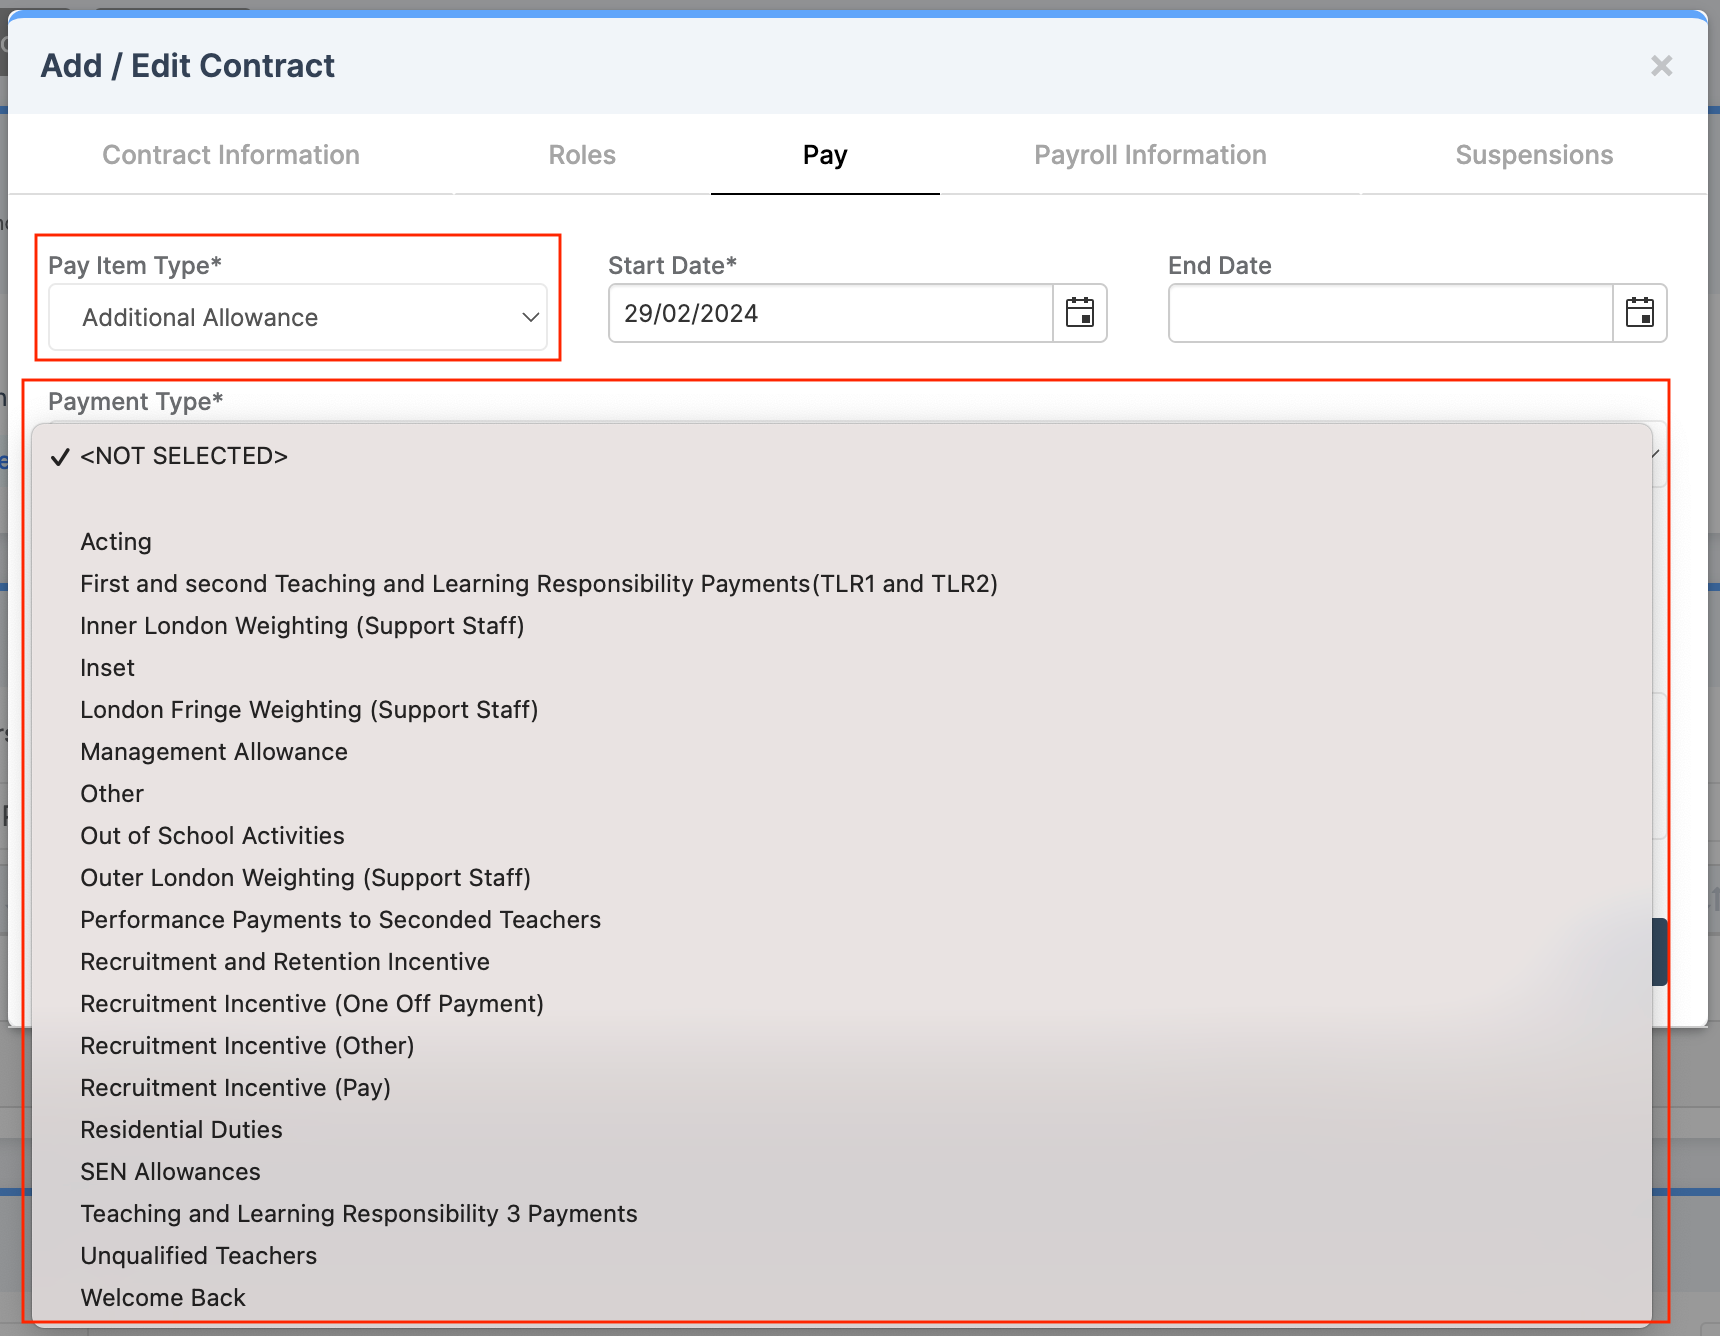This screenshot has width=1720, height=1336.
Task: Pick the Management Allowance option
Action: tap(214, 752)
